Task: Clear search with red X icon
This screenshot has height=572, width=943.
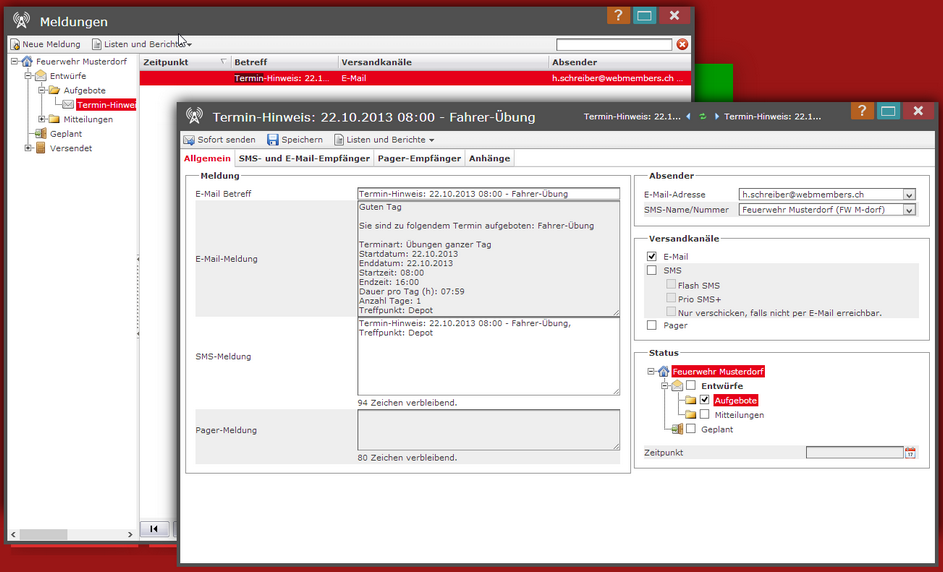Action: (682, 44)
